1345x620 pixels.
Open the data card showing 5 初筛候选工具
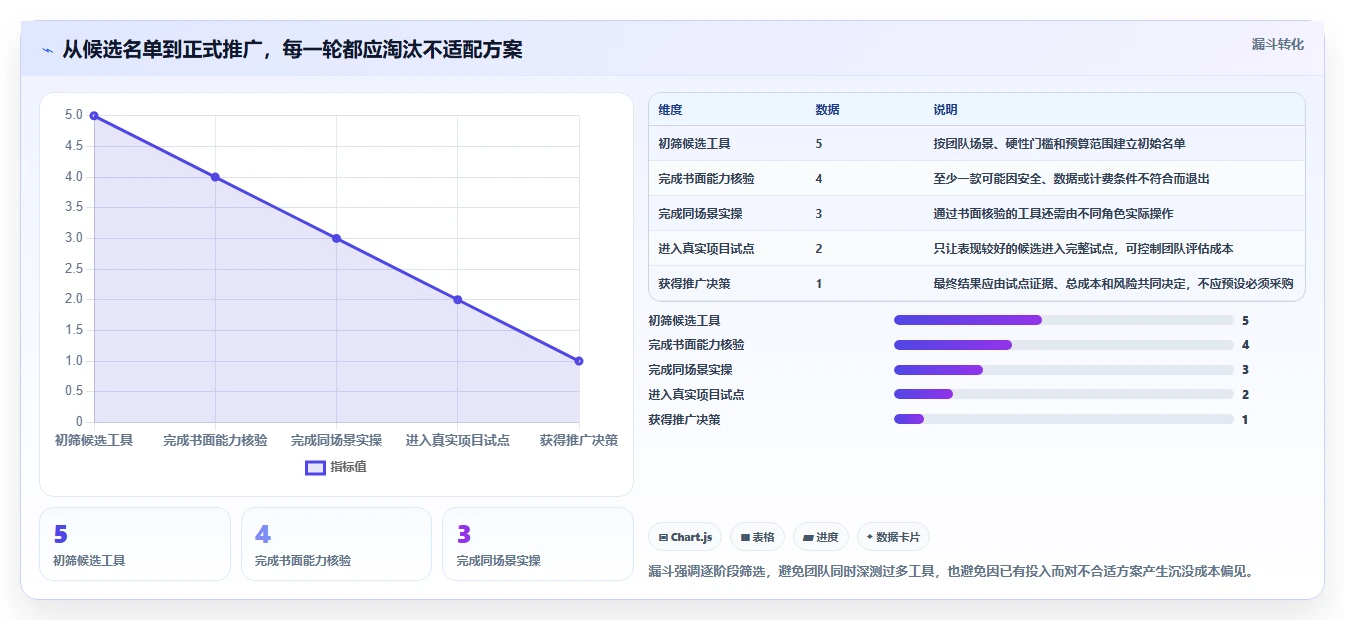135,544
